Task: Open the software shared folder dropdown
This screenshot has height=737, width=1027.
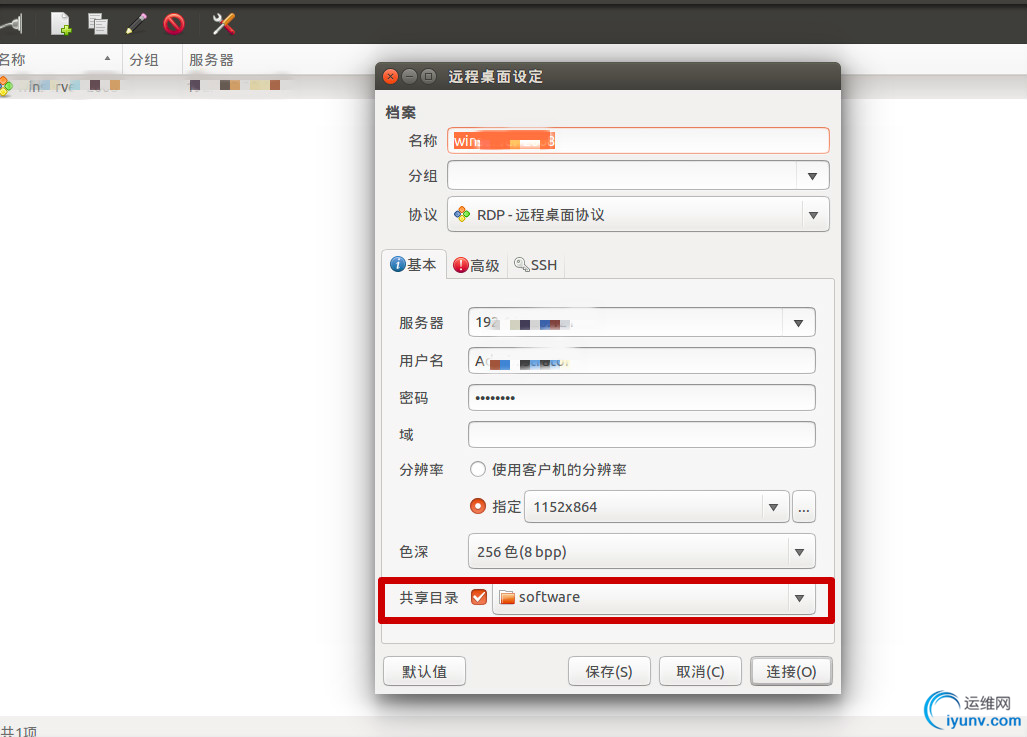Action: point(653,597)
